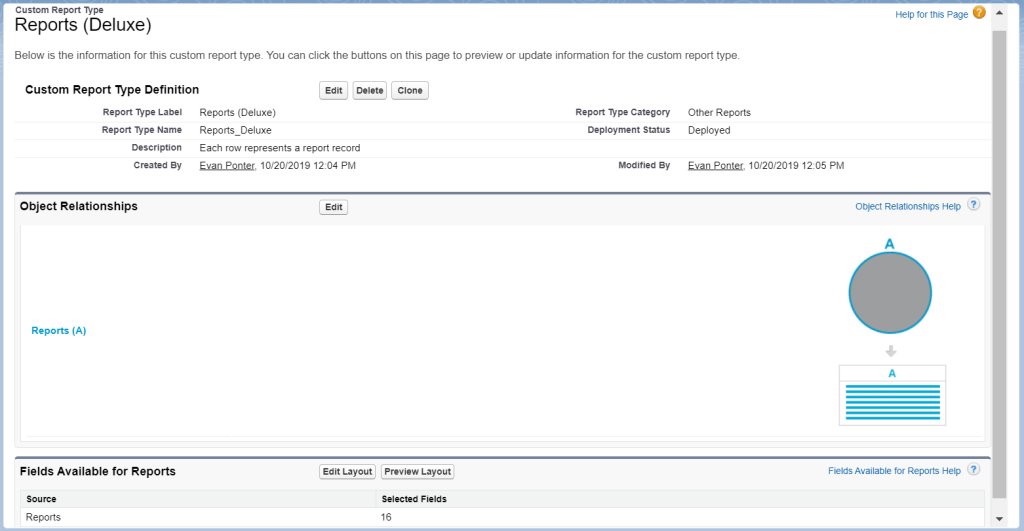Clone the Reports (Deluxe) report type
The height and width of the screenshot is (531, 1024).
pyautogui.click(x=410, y=91)
